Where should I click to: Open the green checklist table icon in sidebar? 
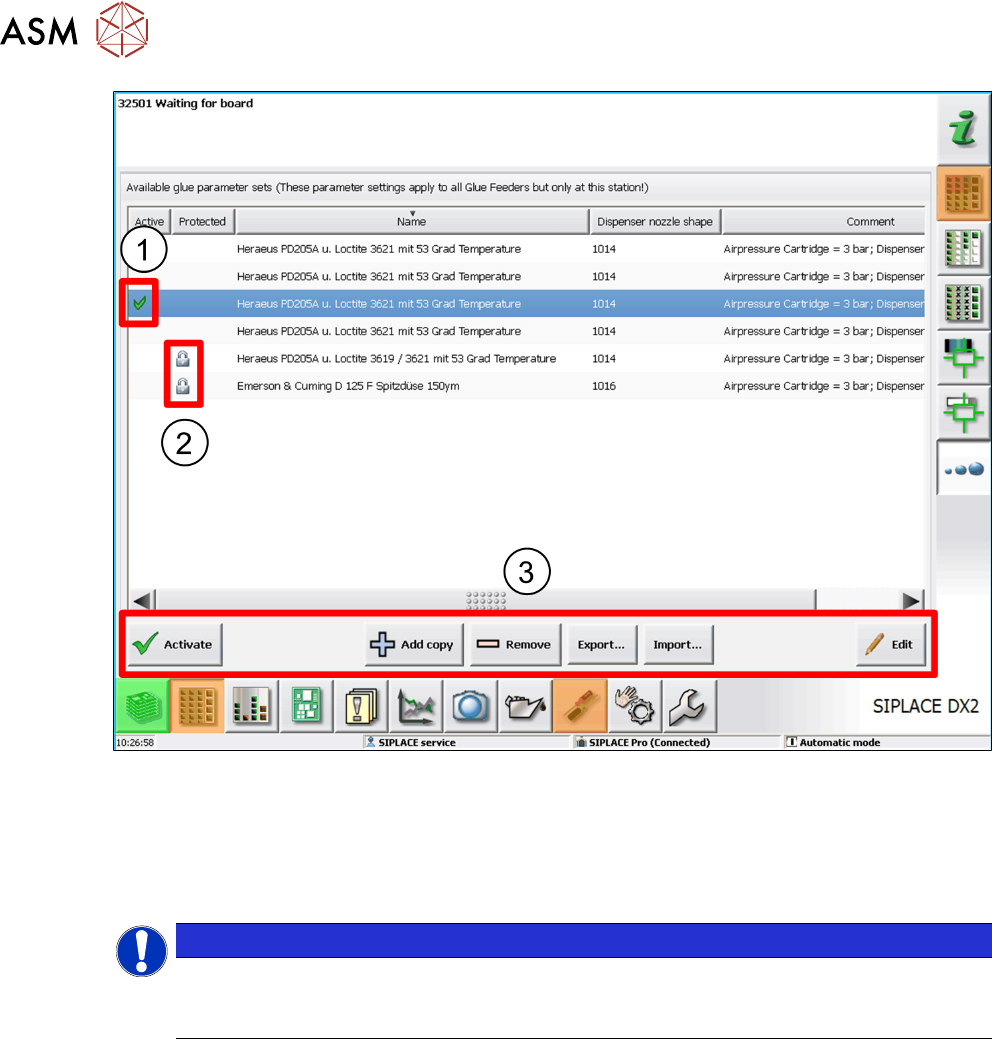point(964,248)
